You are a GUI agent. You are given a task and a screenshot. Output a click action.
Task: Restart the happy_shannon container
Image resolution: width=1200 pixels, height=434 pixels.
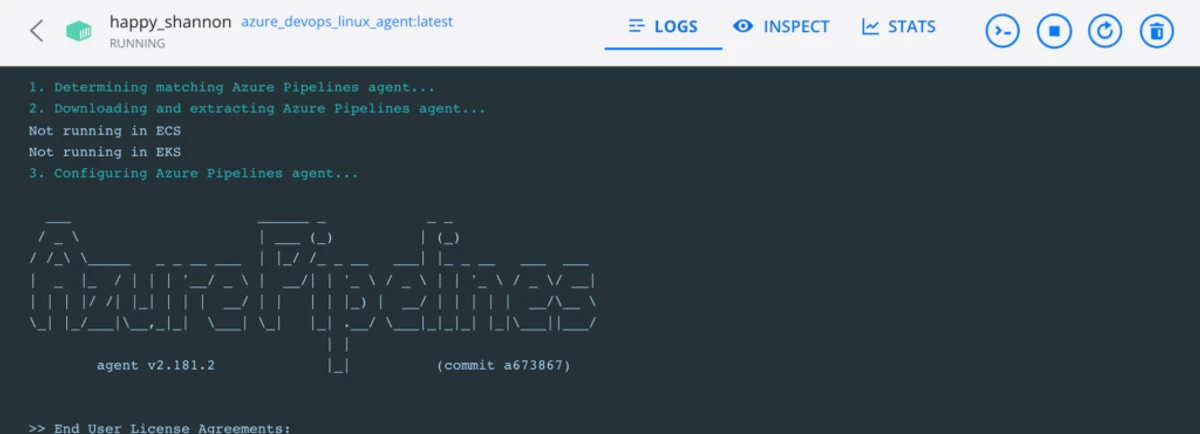click(x=1105, y=32)
